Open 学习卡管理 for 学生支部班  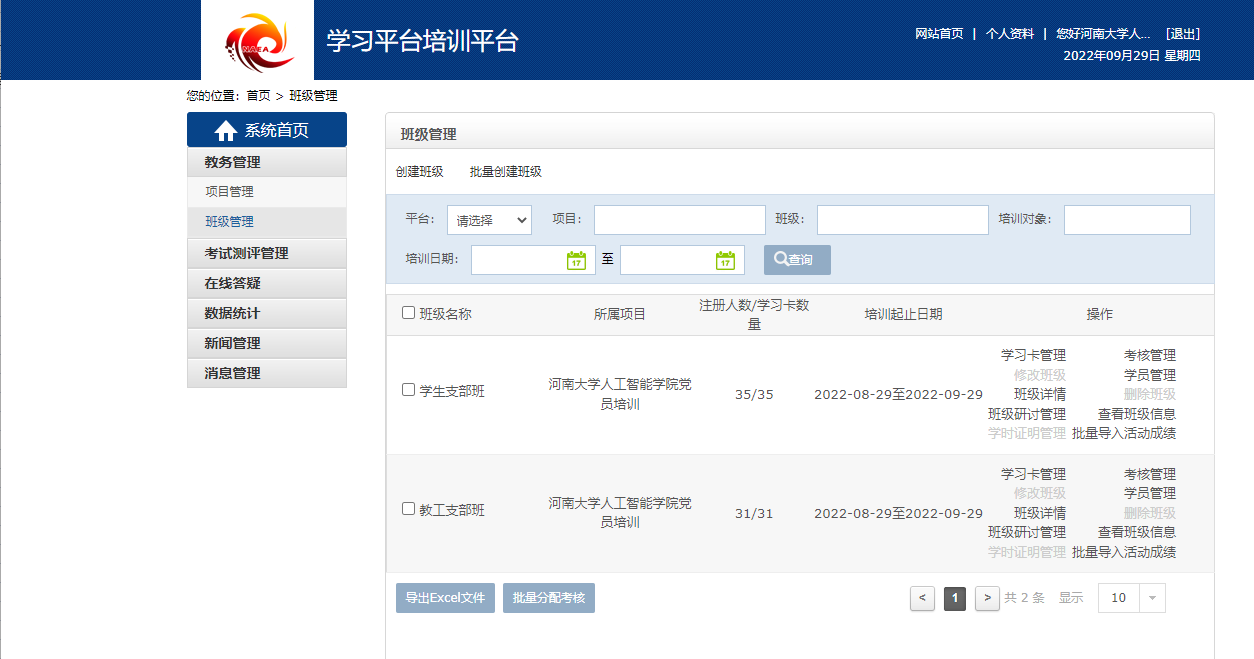coord(1033,355)
